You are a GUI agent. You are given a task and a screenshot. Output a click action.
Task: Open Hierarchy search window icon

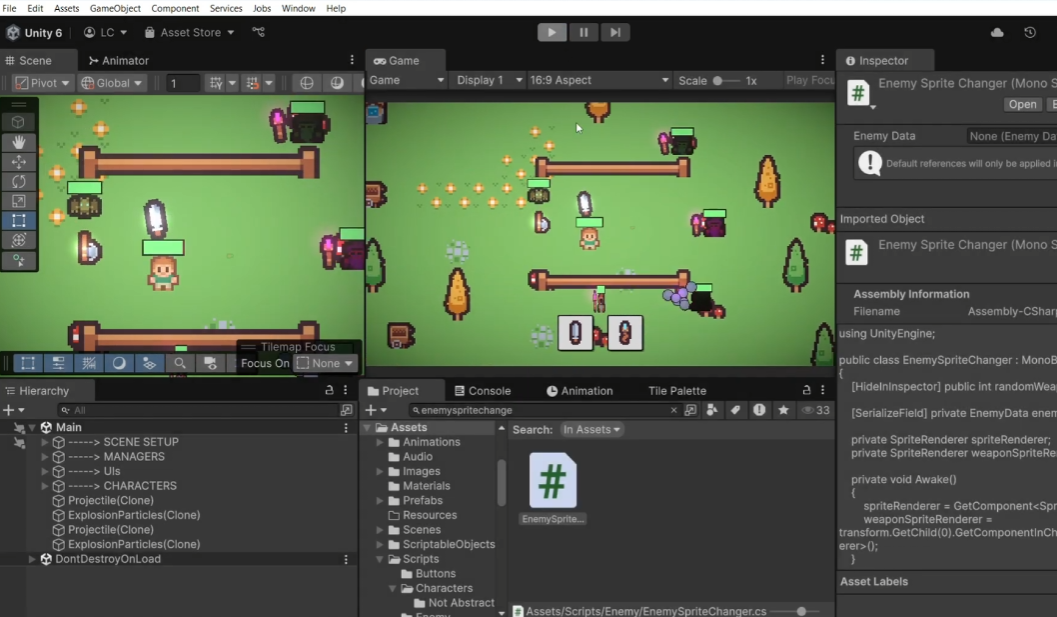click(346, 410)
